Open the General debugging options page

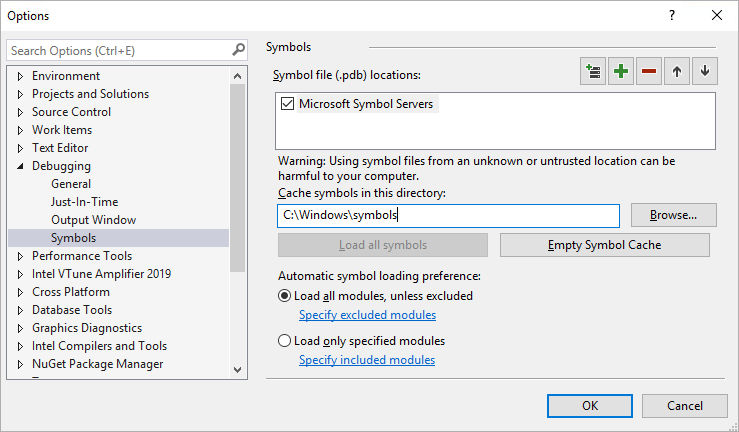[x=71, y=184]
